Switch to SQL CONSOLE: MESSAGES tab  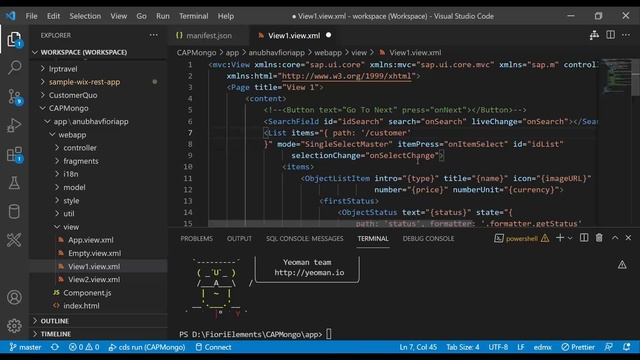click(304, 238)
